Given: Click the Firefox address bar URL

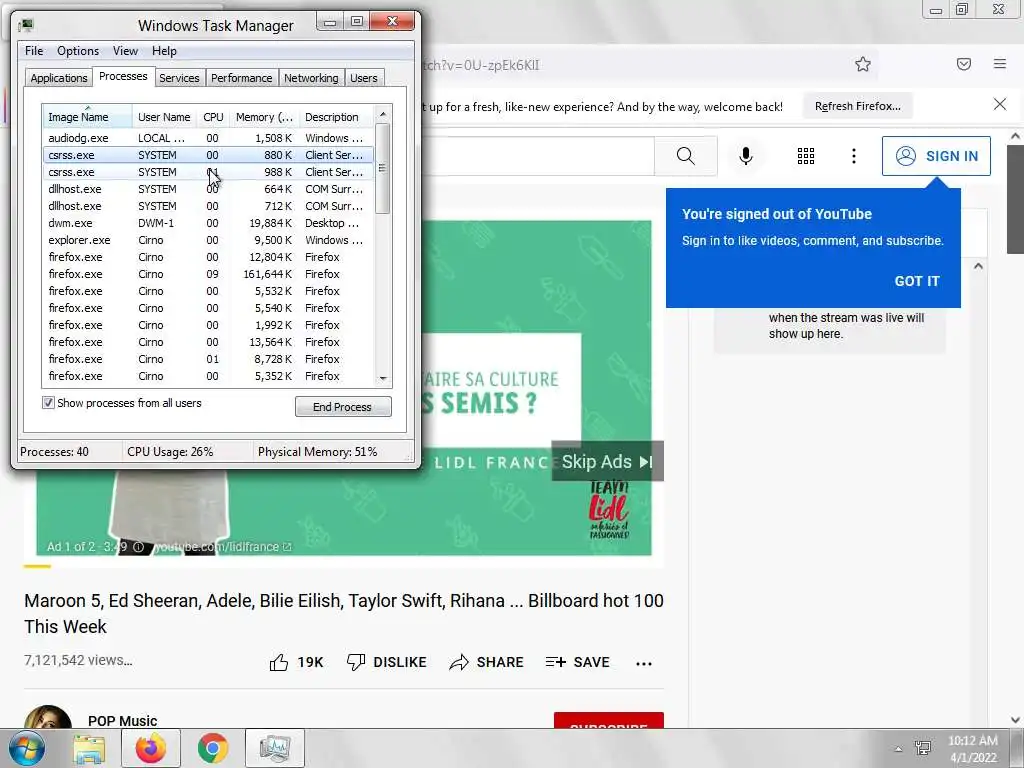Looking at the screenshot, I should (482, 65).
